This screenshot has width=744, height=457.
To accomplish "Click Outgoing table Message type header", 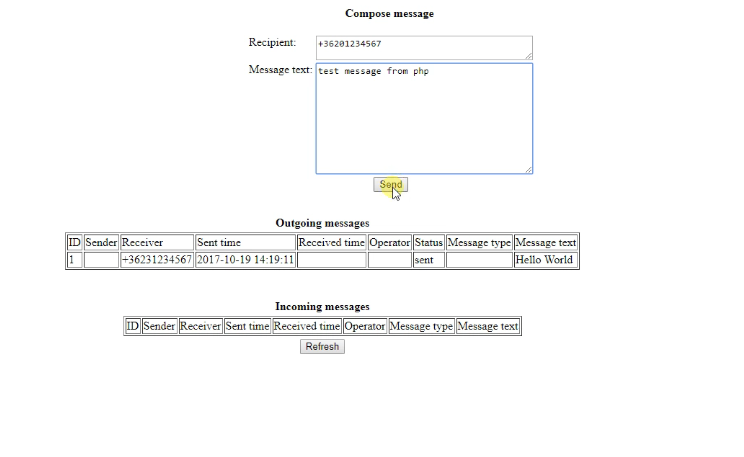I will click(x=479, y=242).
